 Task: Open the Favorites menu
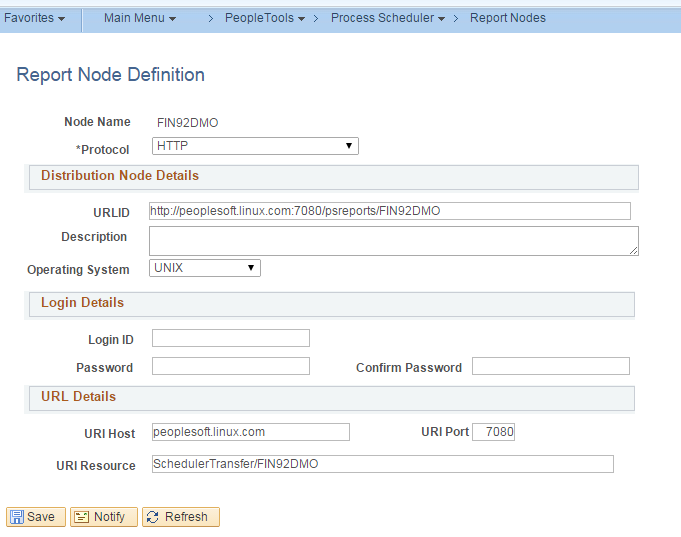pos(34,18)
